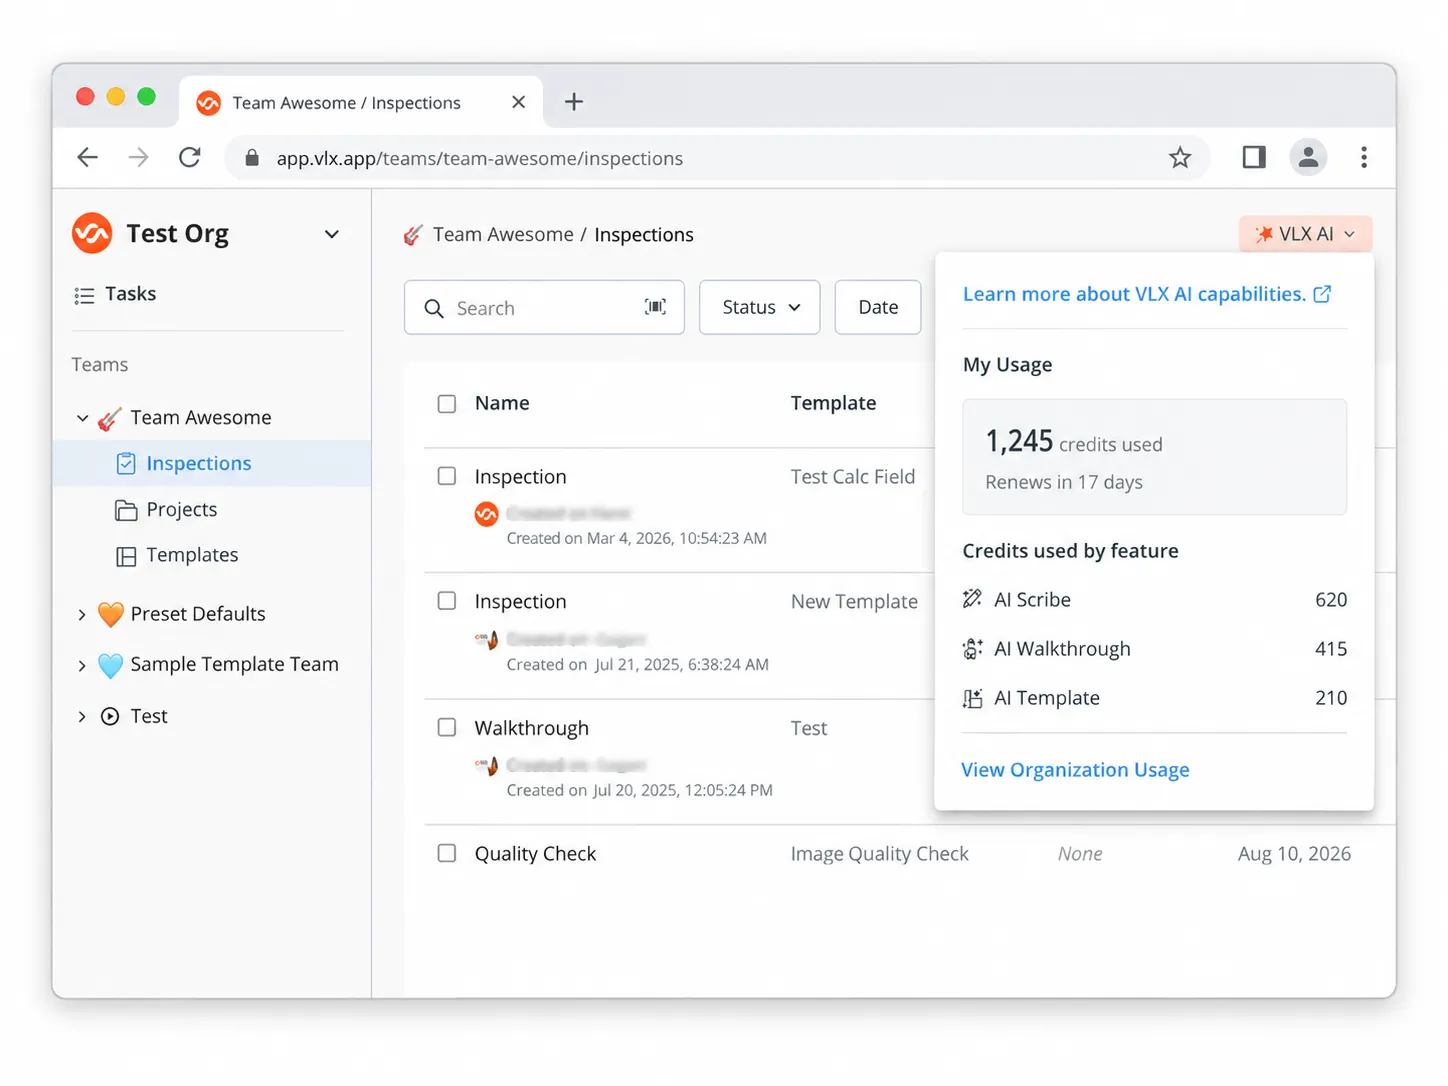Click the Quality Check inspection name
Image resolution: width=1448 pixels, height=1086 pixels.
(x=535, y=854)
